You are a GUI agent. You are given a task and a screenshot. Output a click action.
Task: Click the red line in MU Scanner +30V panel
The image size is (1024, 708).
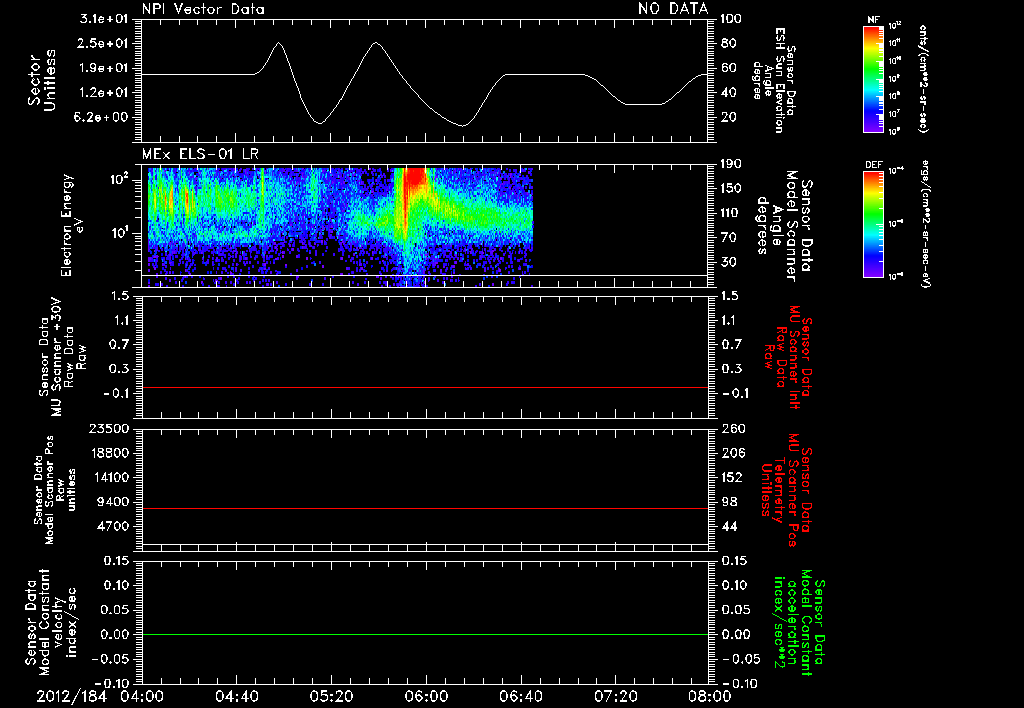(425, 387)
